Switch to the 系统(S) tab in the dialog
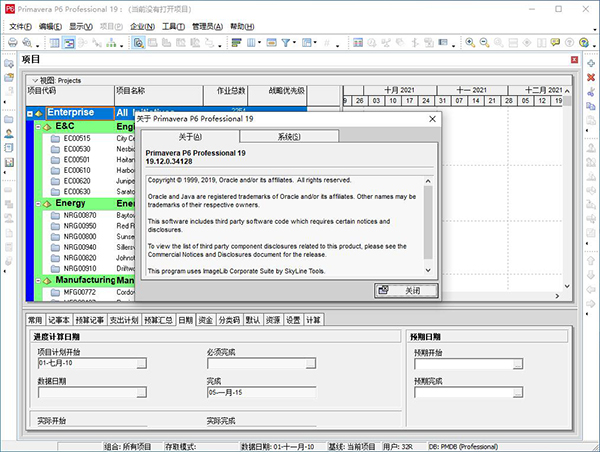Image resolution: width=600 pixels, height=452 pixels. click(289, 136)
